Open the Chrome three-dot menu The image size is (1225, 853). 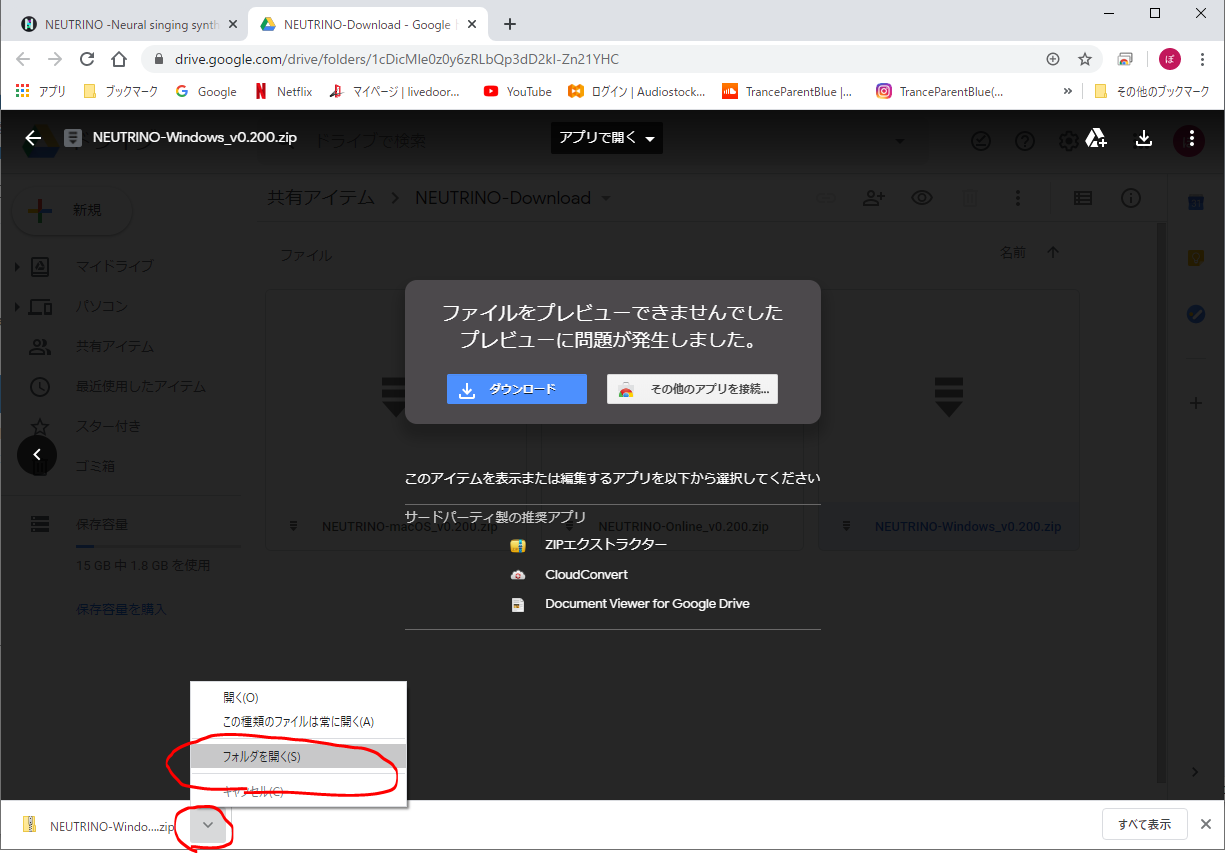tap(1204, 59)
